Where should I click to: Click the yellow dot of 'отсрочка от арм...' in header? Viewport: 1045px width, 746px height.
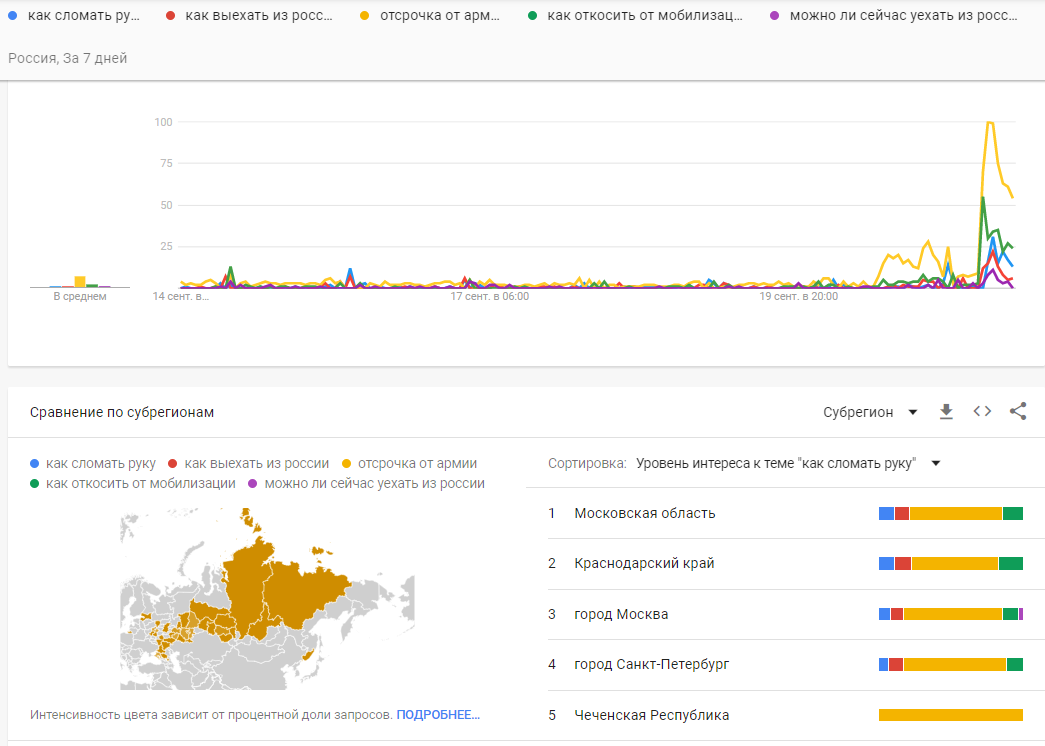click(365, 15)
